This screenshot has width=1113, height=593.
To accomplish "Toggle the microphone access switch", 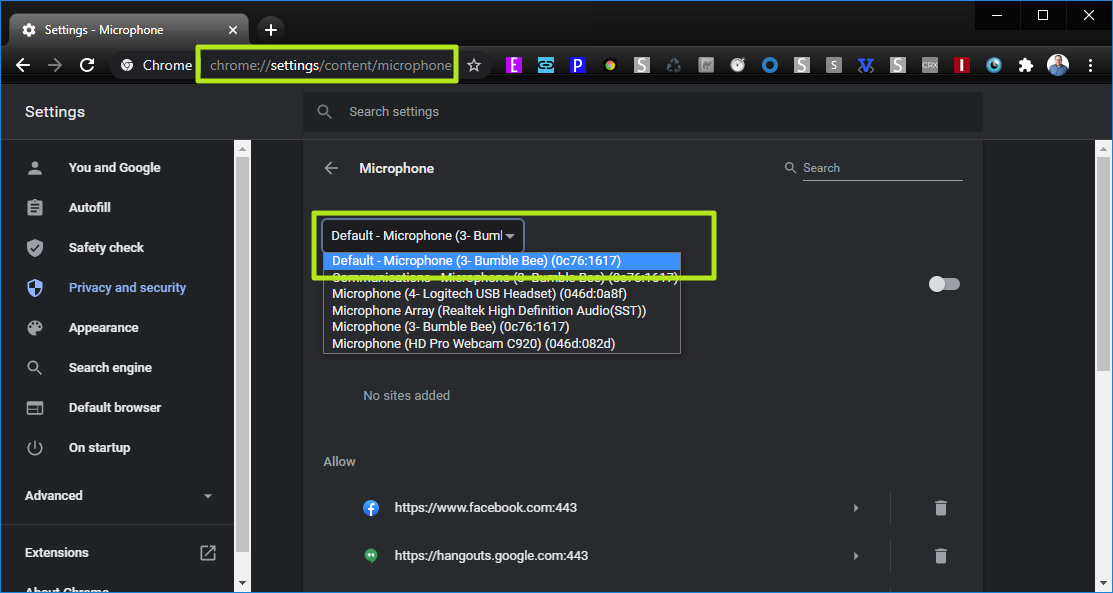I will click(944, 284).
